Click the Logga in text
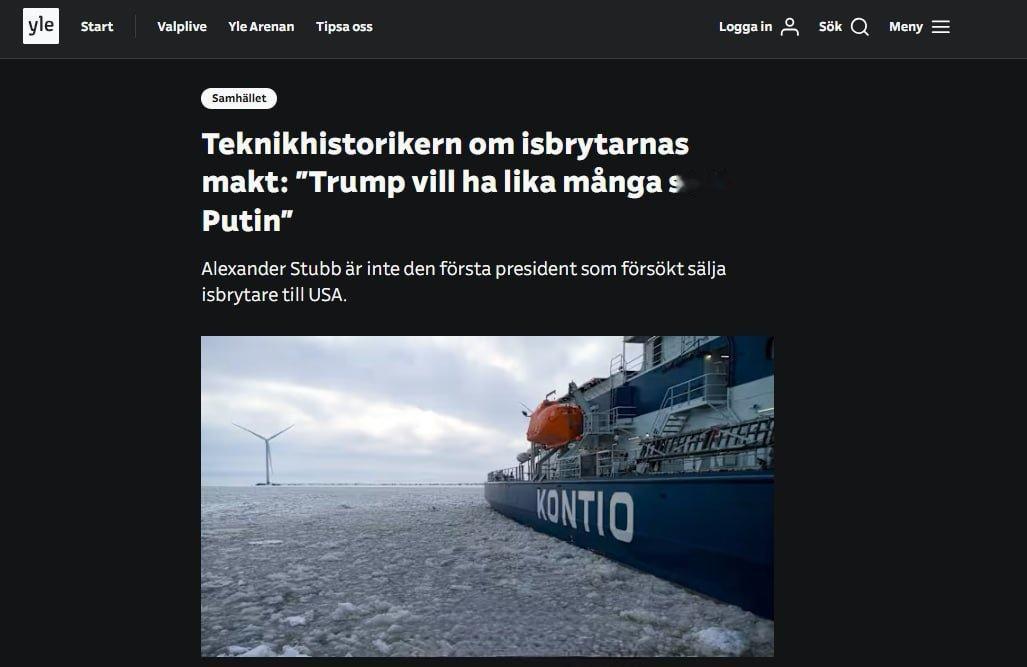 tap(745, 27)
